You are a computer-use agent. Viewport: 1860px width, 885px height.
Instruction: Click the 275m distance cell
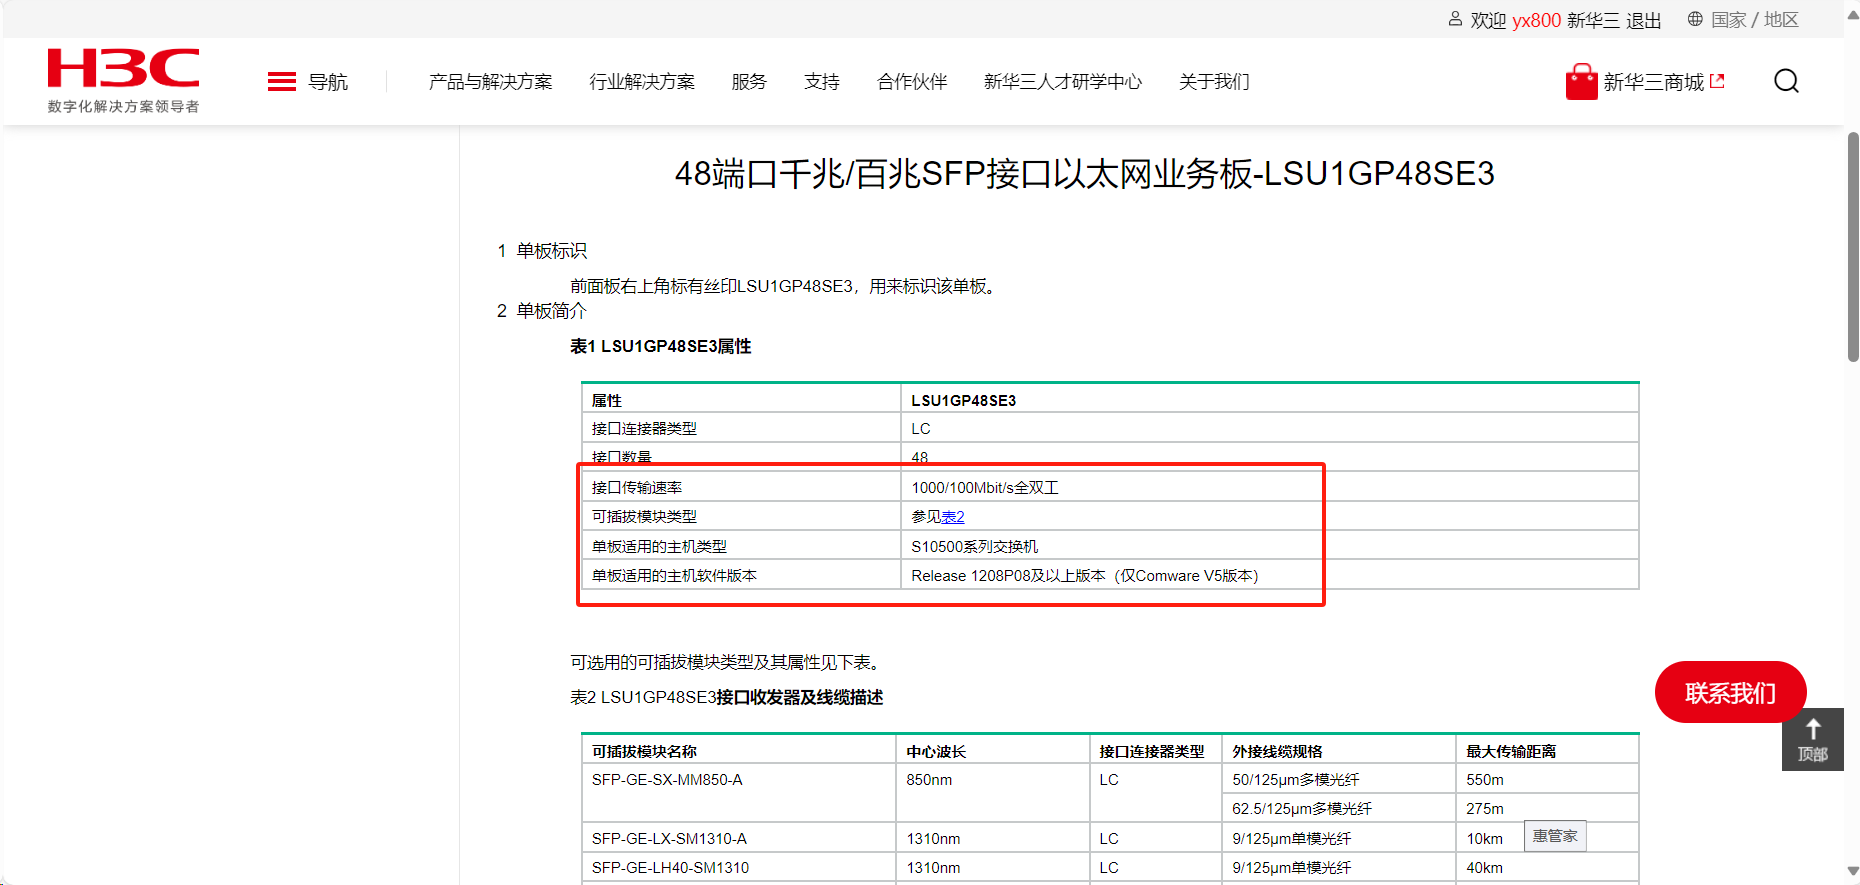click(x=1547, y=808)
